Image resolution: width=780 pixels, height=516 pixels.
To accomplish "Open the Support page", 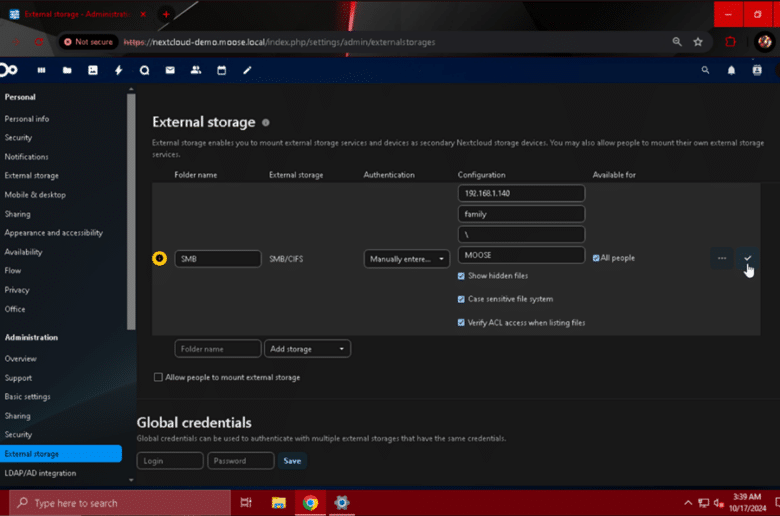I will point(18,378).
